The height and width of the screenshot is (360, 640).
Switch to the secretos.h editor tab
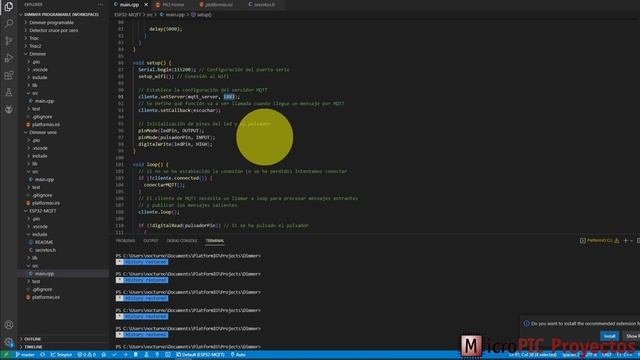(264, 4)
